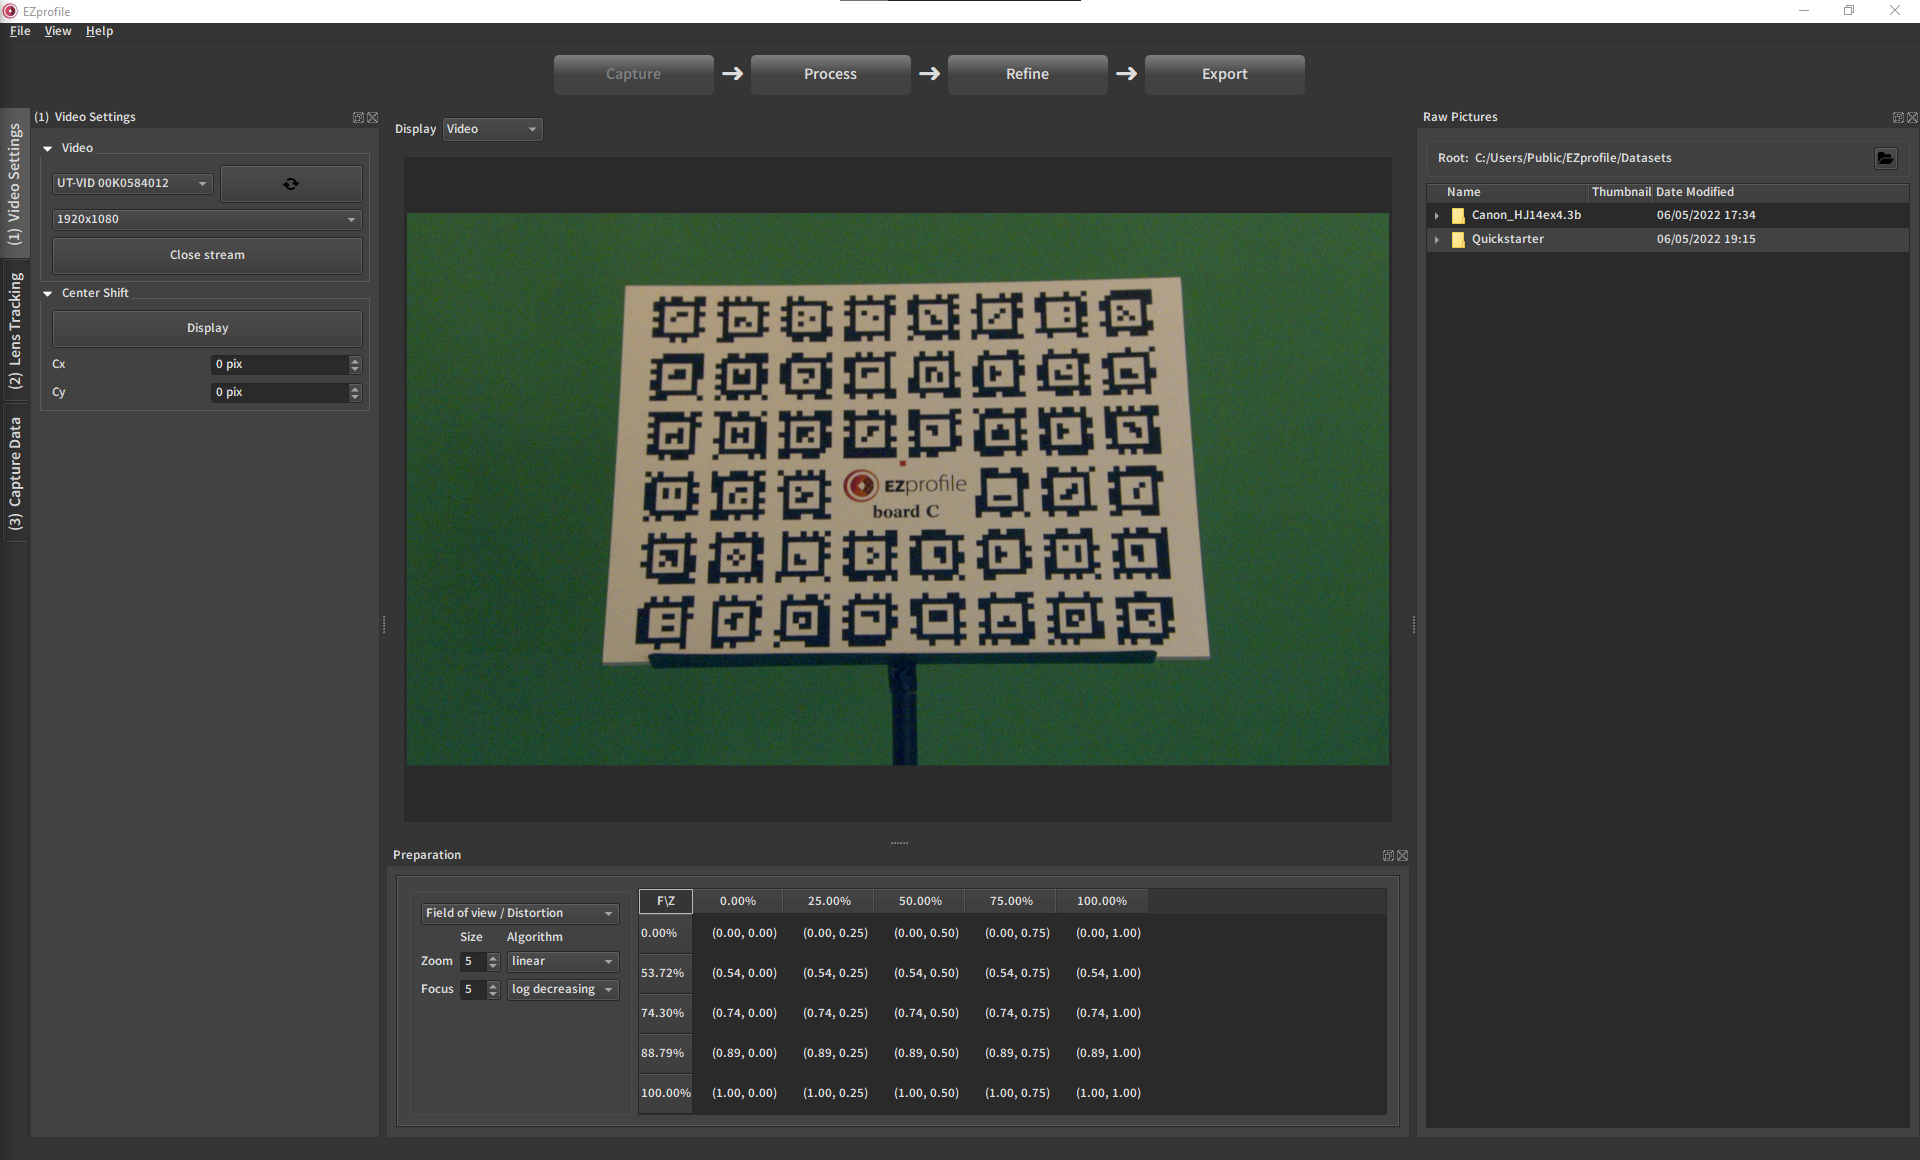Image resolution: width=1920 pixels, height=1160 pixels.
Task: Collapse the Center Shift section
Action: pos(47,294)
